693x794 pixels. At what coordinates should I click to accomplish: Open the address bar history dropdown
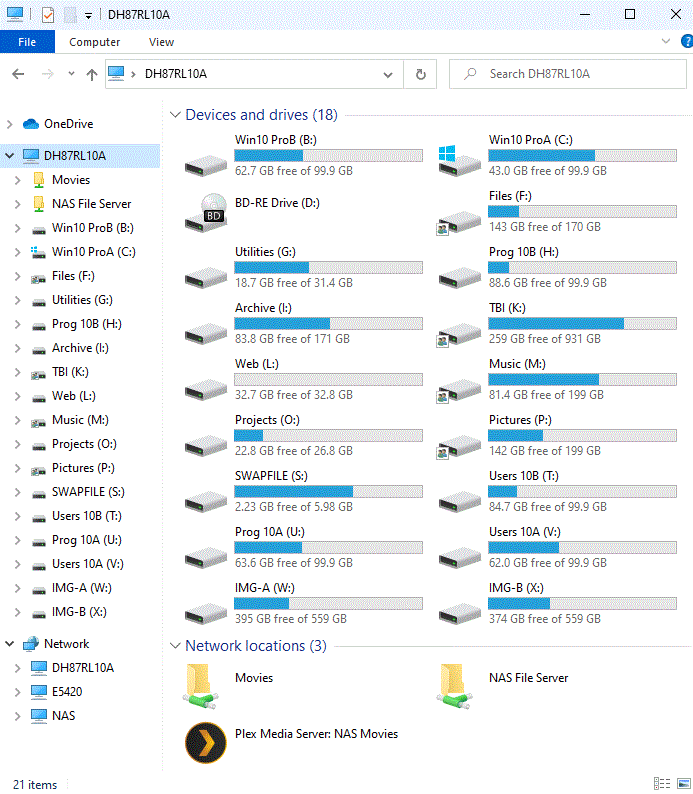coord(388,75)
